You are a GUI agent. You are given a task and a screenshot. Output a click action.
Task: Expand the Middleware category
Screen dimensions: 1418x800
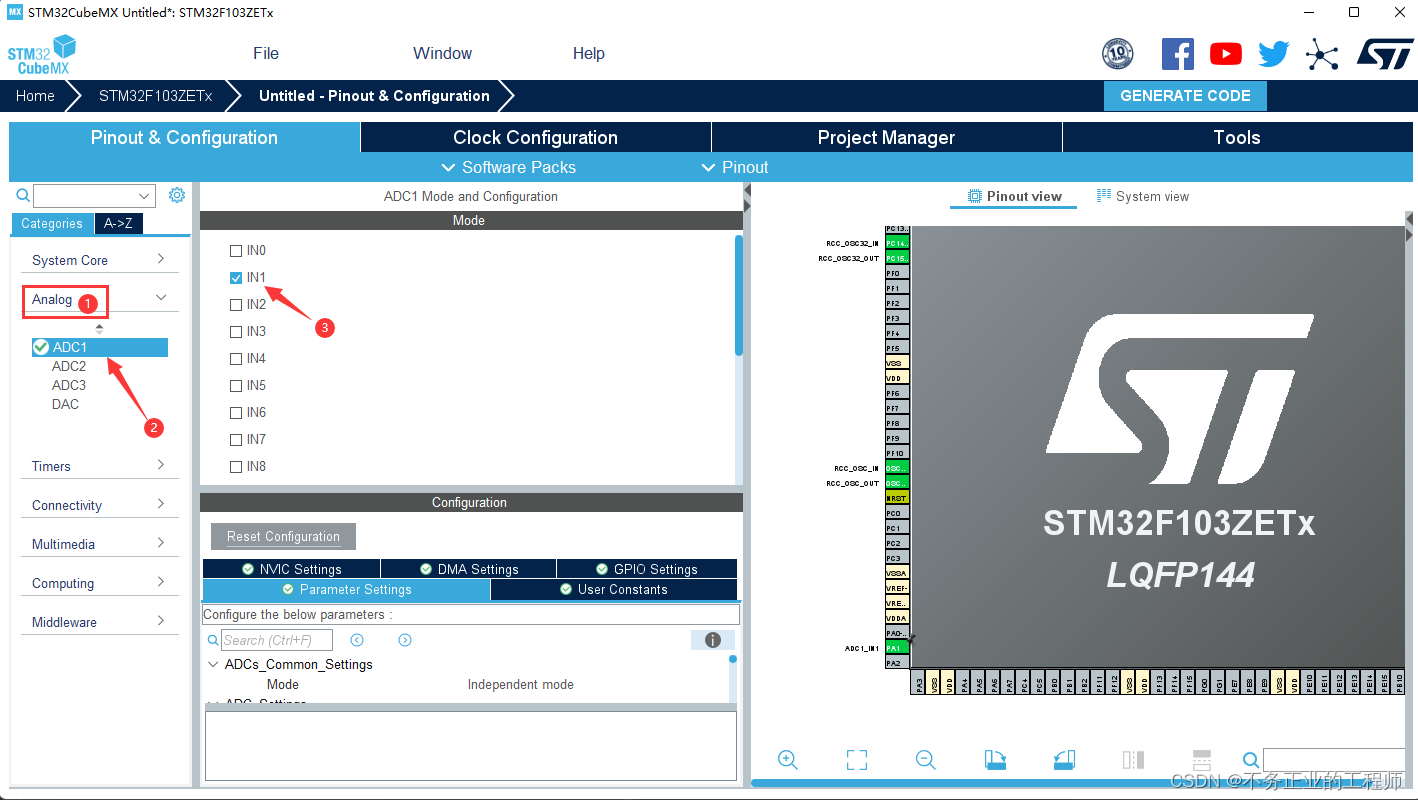click(100, 622)
